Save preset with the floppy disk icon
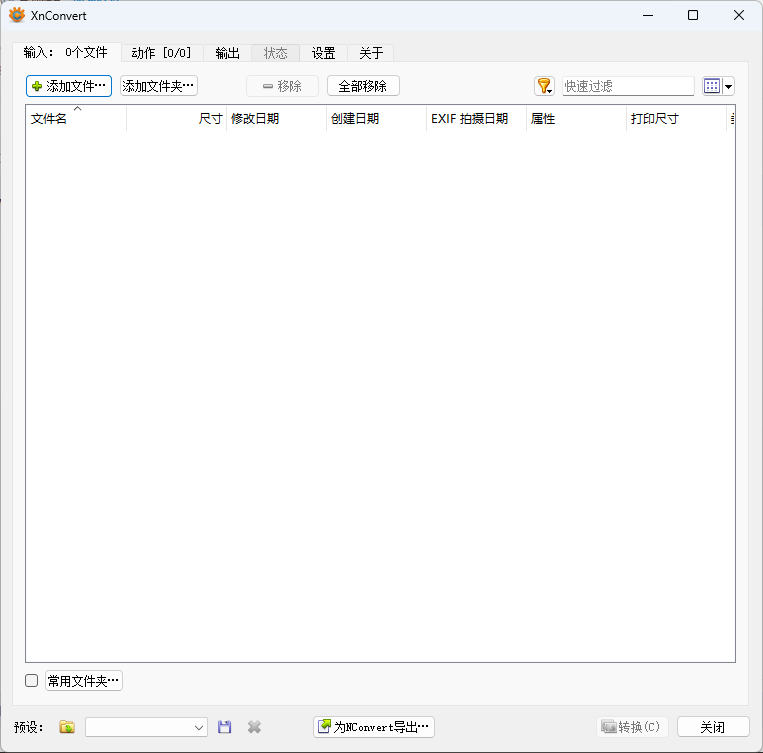Screen dimensions: 763x753 pos(225,727)
